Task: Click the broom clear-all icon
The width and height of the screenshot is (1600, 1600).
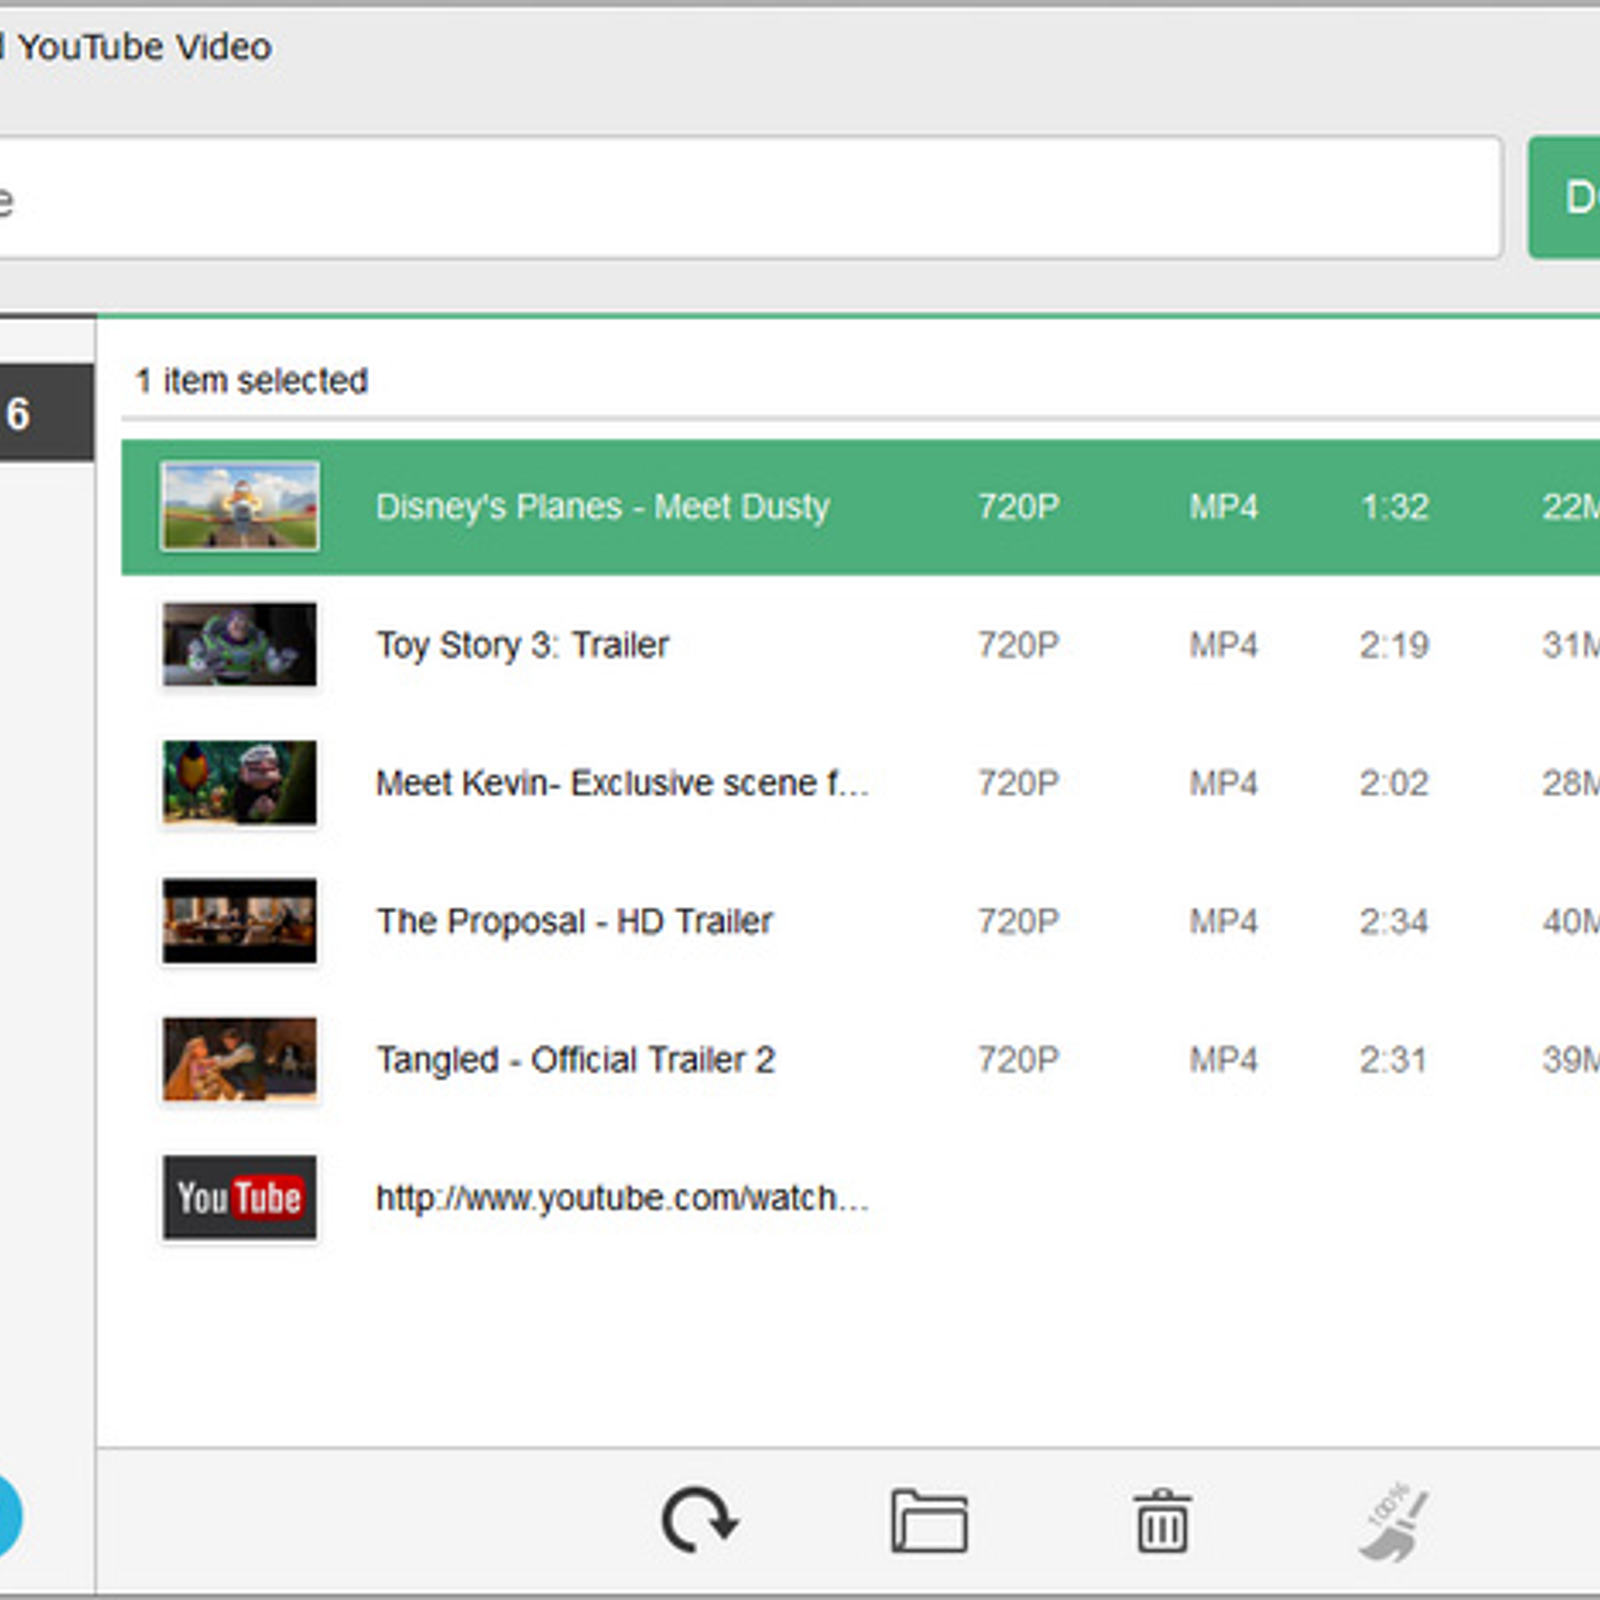Action: coord(1393,1521)
